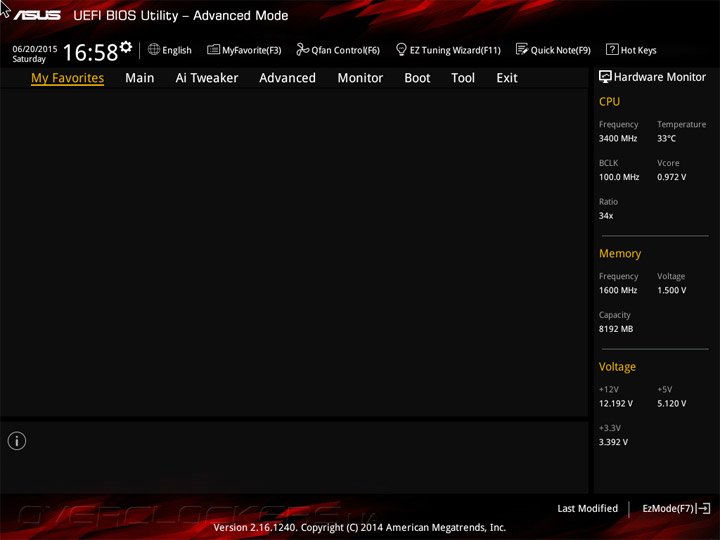
Task: Switch to the Tool tab
Action: [x=463, y=78]
